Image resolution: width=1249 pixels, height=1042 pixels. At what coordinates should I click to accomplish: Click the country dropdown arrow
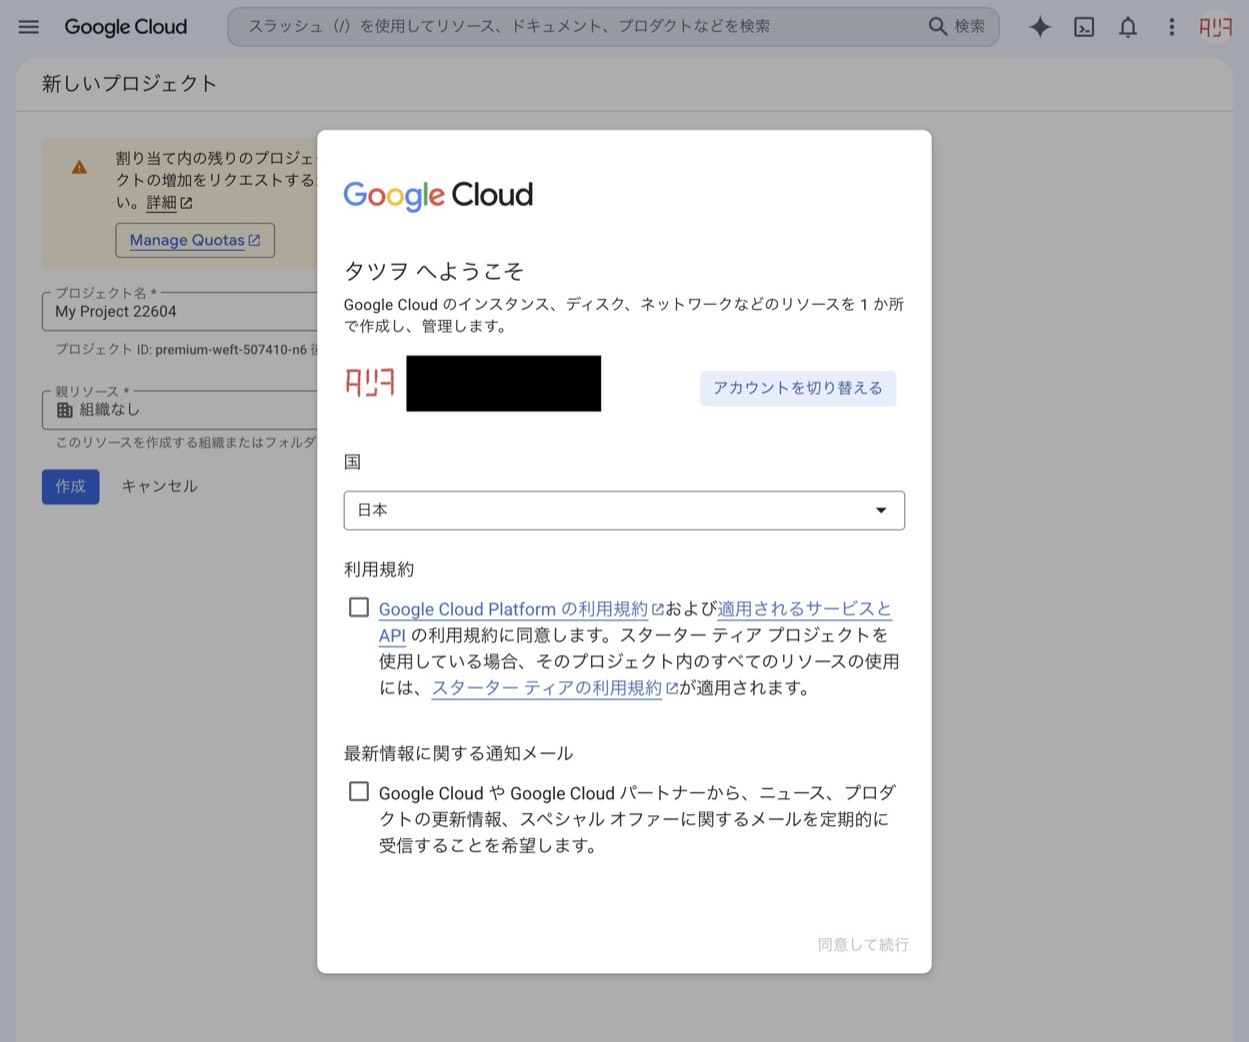point(881,510)
